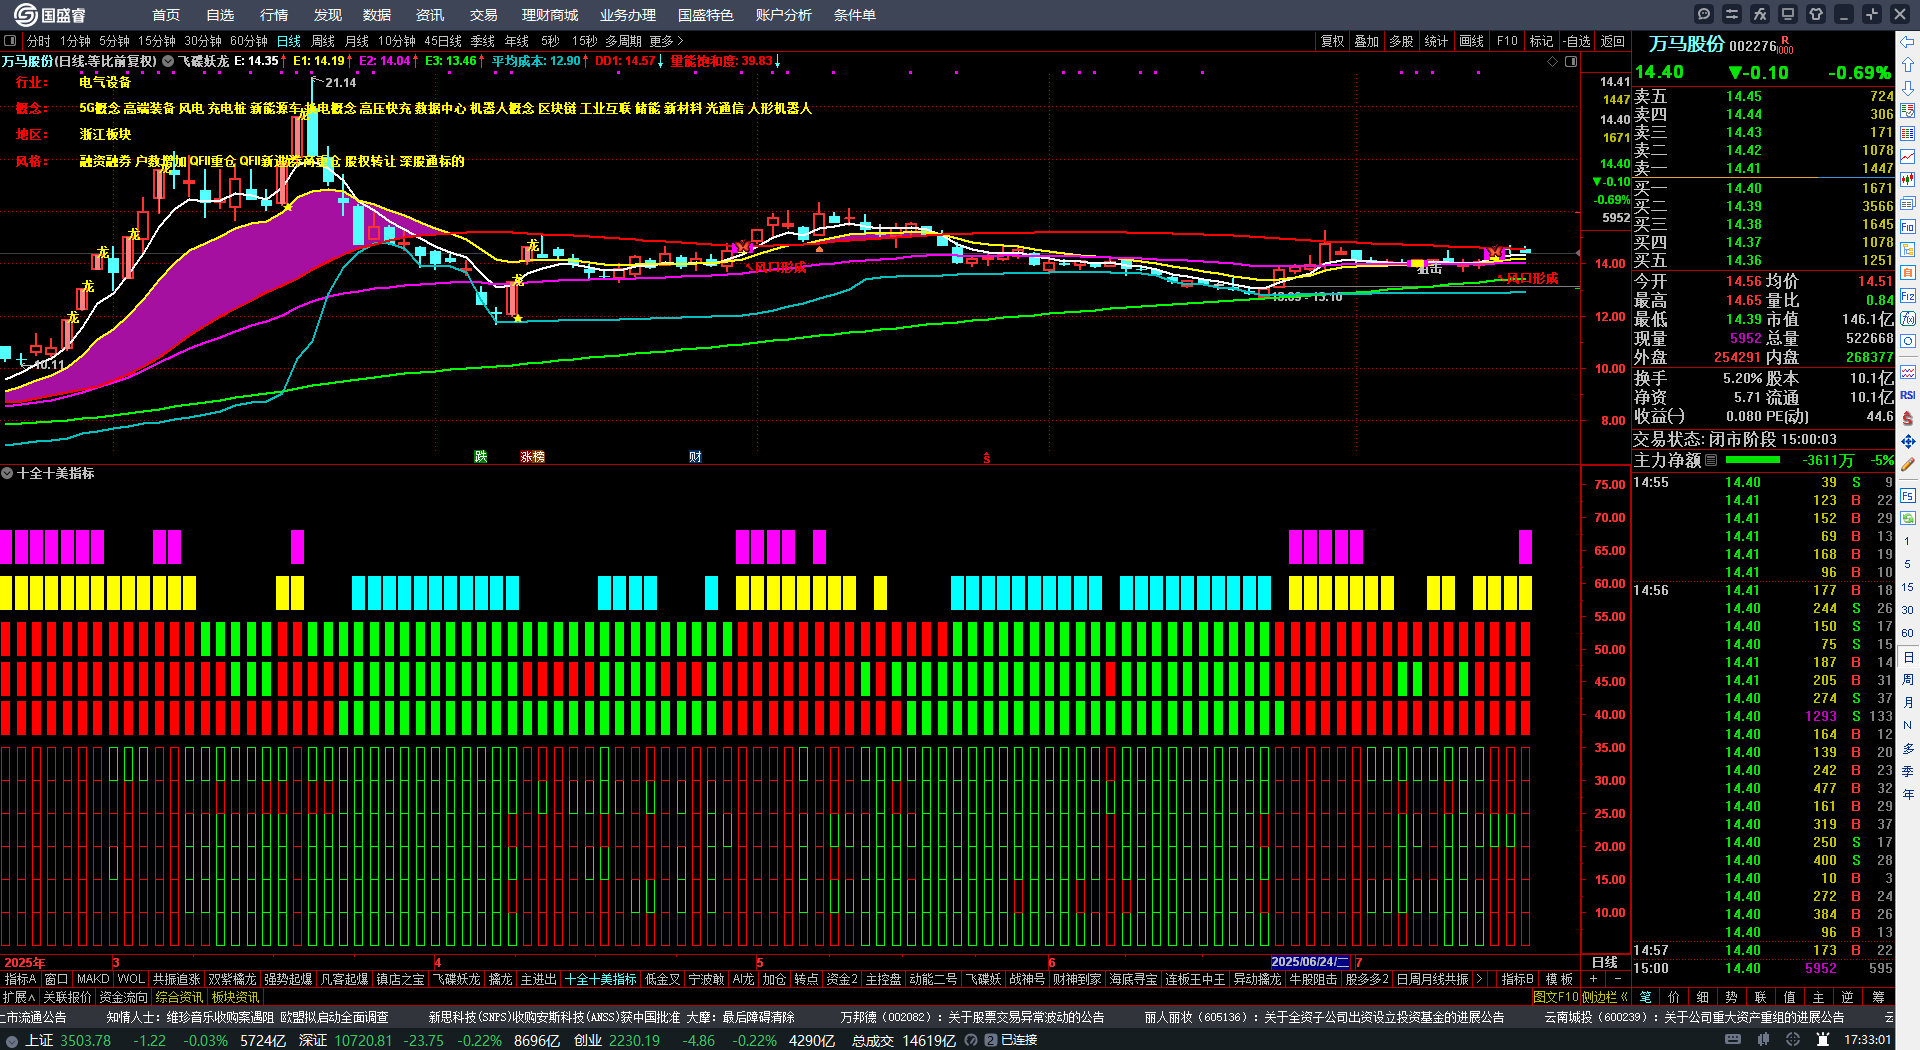The image size is (1920, 1050).
Task: Toggle the 画线 draw line mode
Action: 1472,41
